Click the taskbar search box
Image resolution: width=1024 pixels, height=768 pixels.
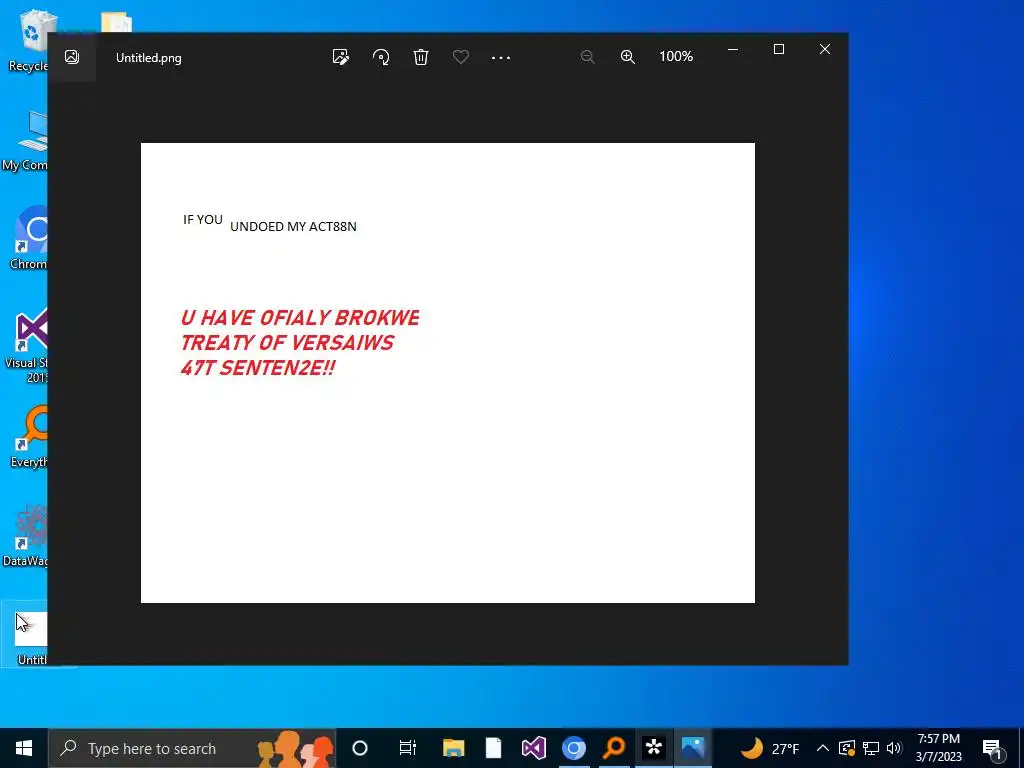pos(192,748)
